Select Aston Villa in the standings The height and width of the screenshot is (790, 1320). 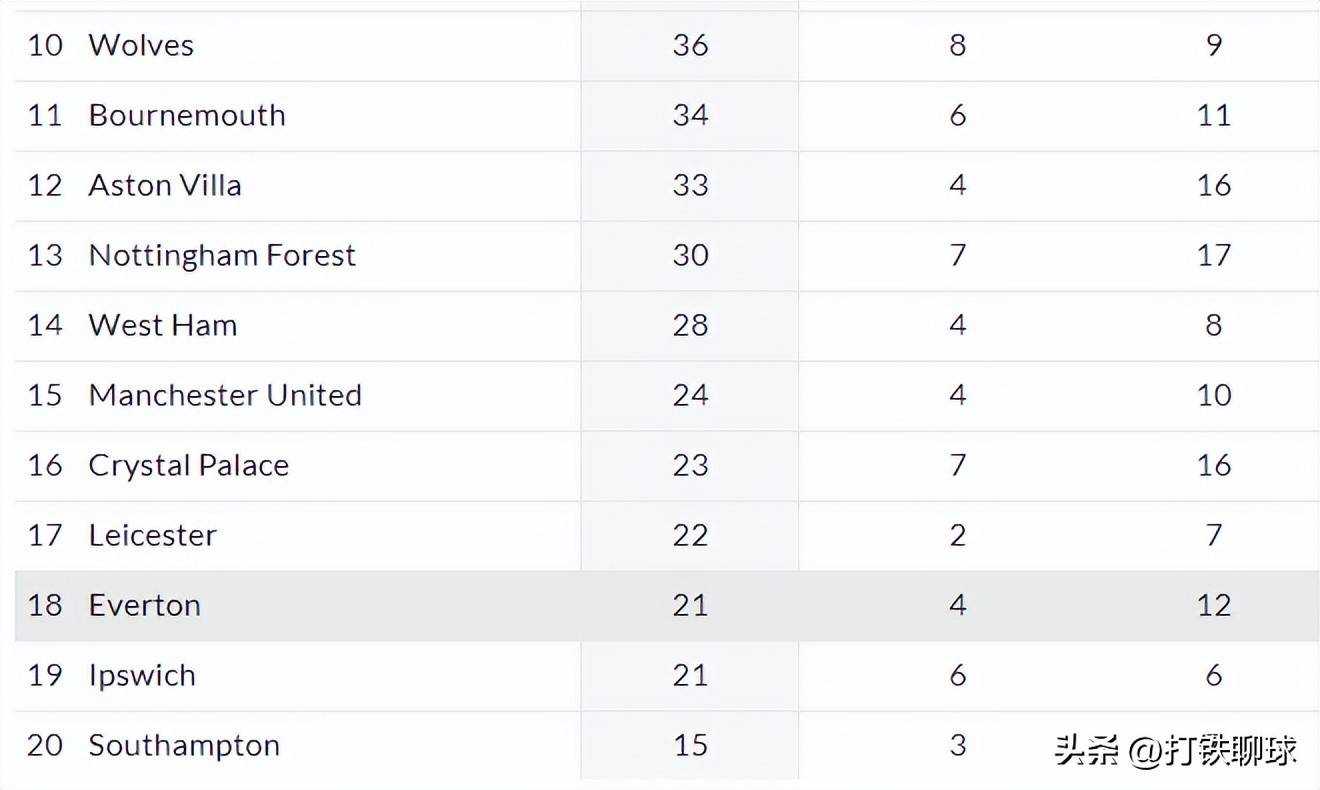165,185
